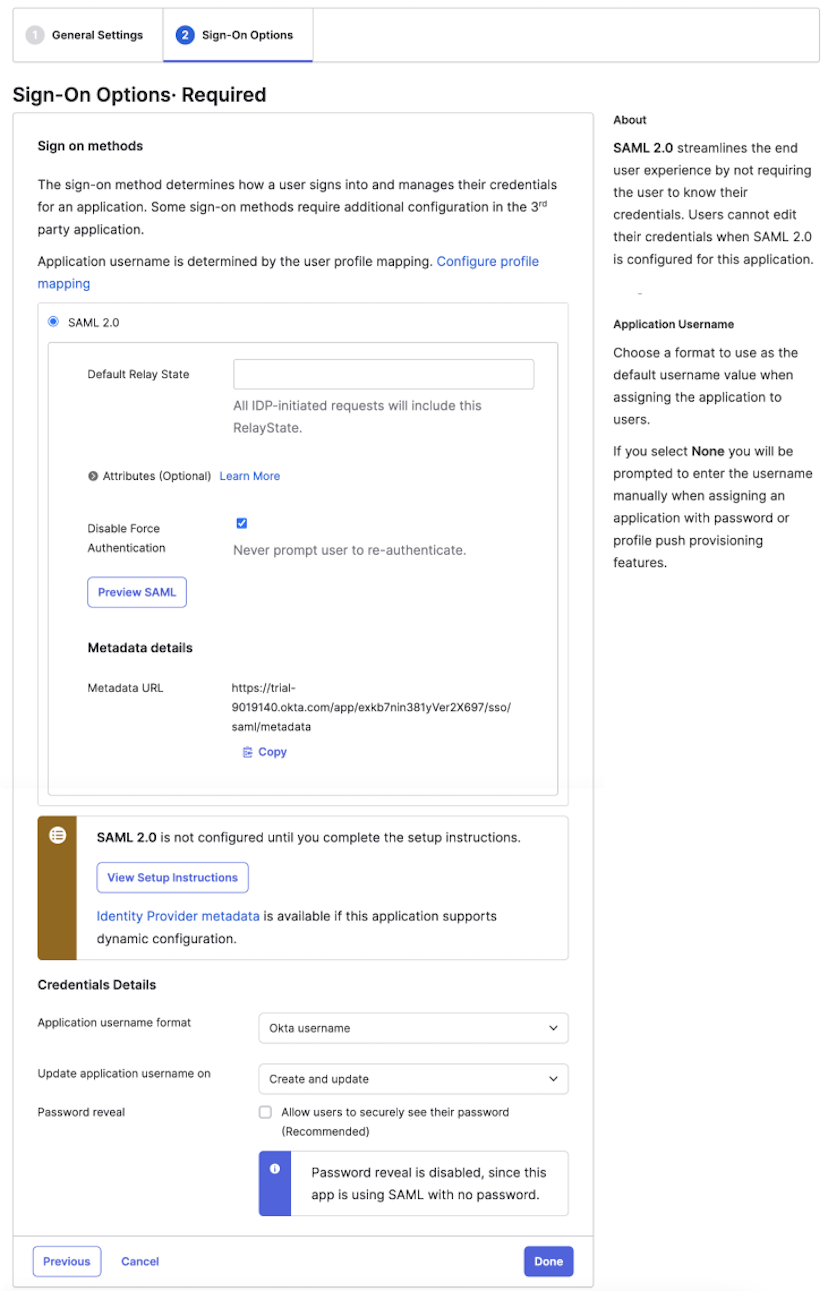
Task: Go back with the Previous button
Action: (x=67, y=1261)
